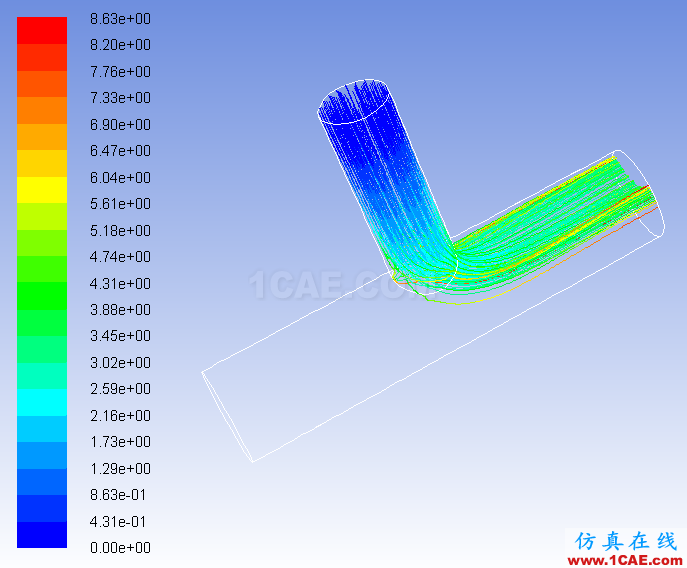
Task: Click the red top legend color band
Action: click(x=42, y=30)
